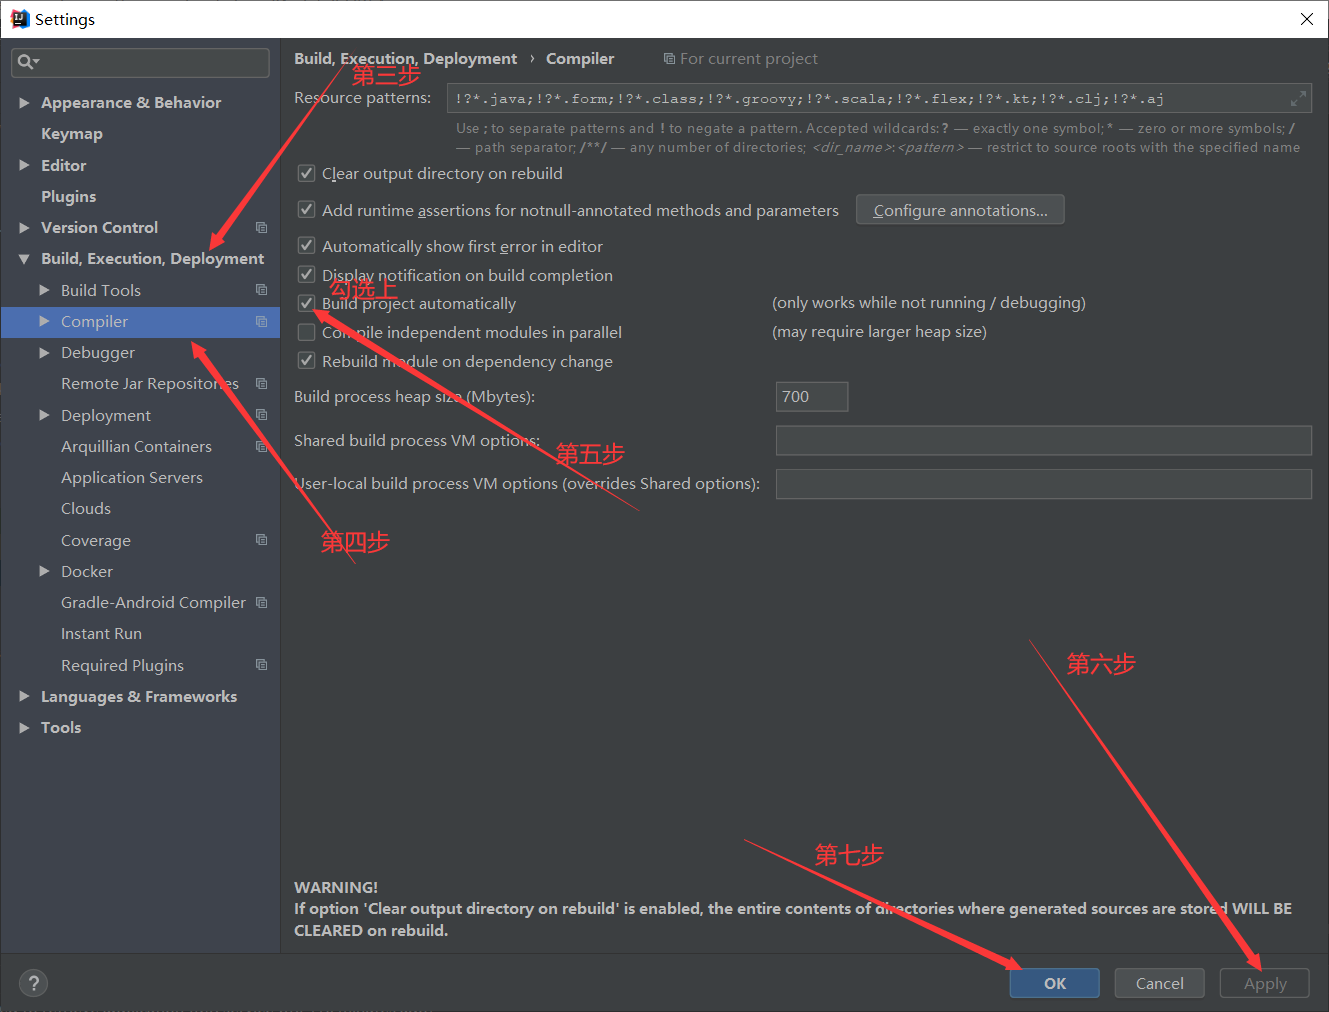Close the Settings dialog window
Viewport: 1329px width, 1012px height.
1306,19
